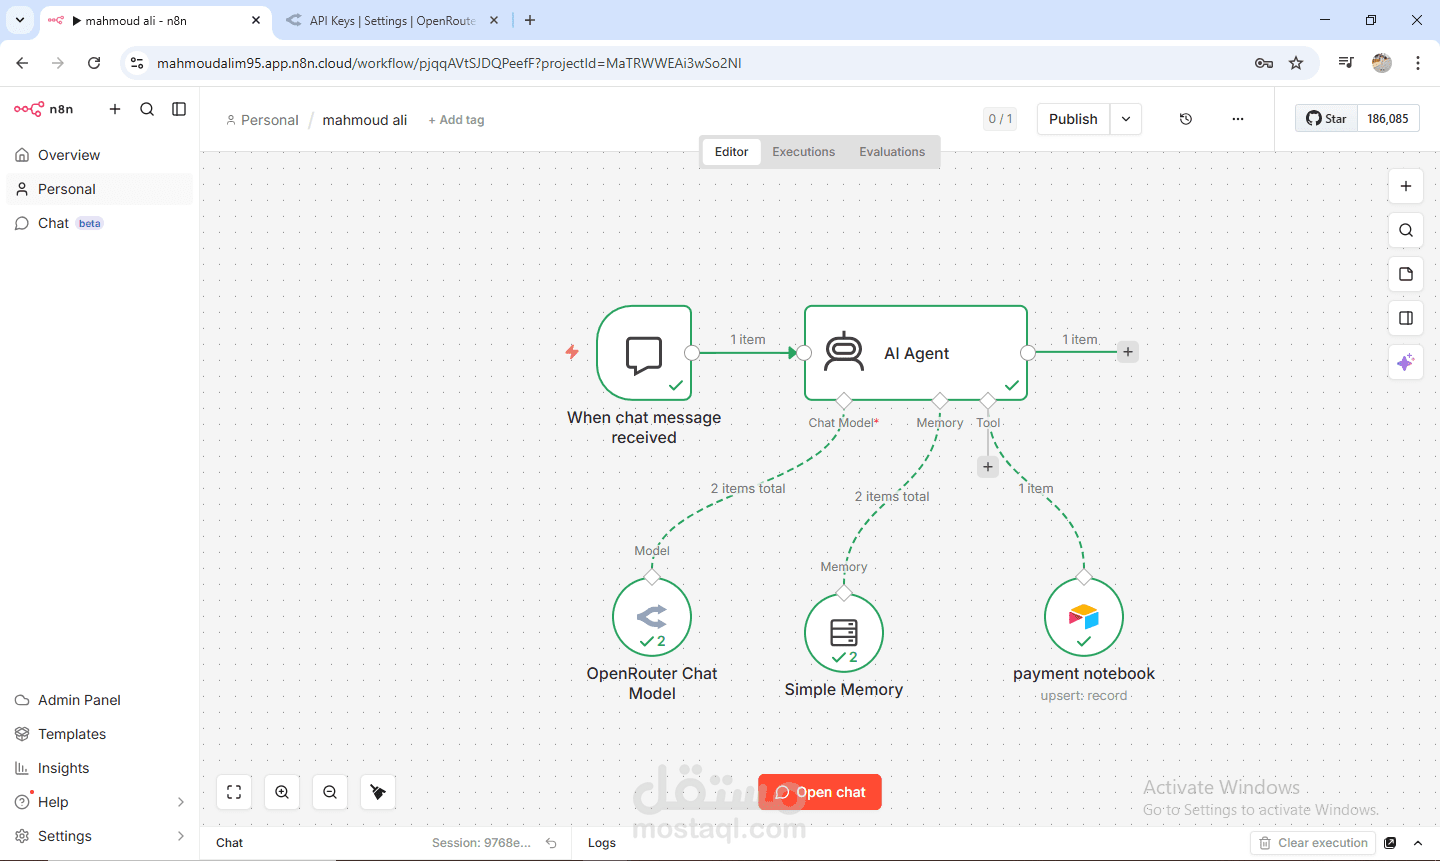This screenshot has height=861, width=1440.
Task: Add another tool via Tool plus connector
Action: [988, 467]
